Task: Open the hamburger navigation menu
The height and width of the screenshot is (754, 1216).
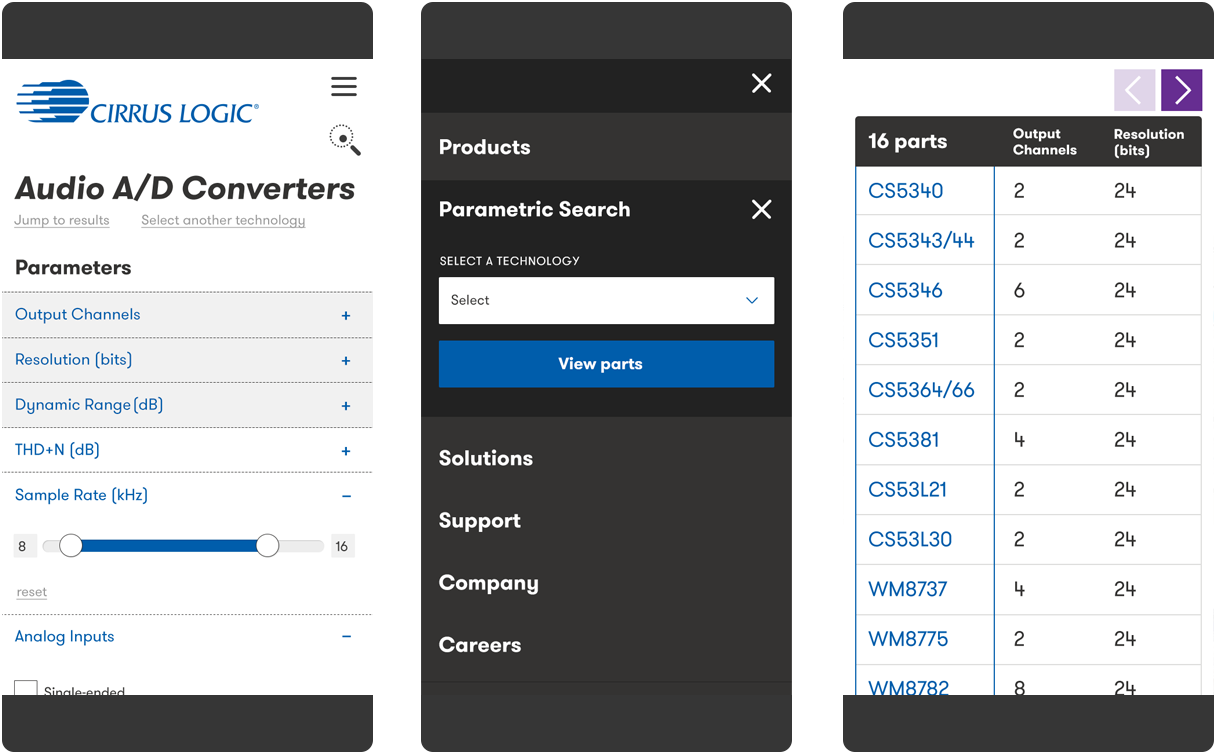Action: coord(344,87)
